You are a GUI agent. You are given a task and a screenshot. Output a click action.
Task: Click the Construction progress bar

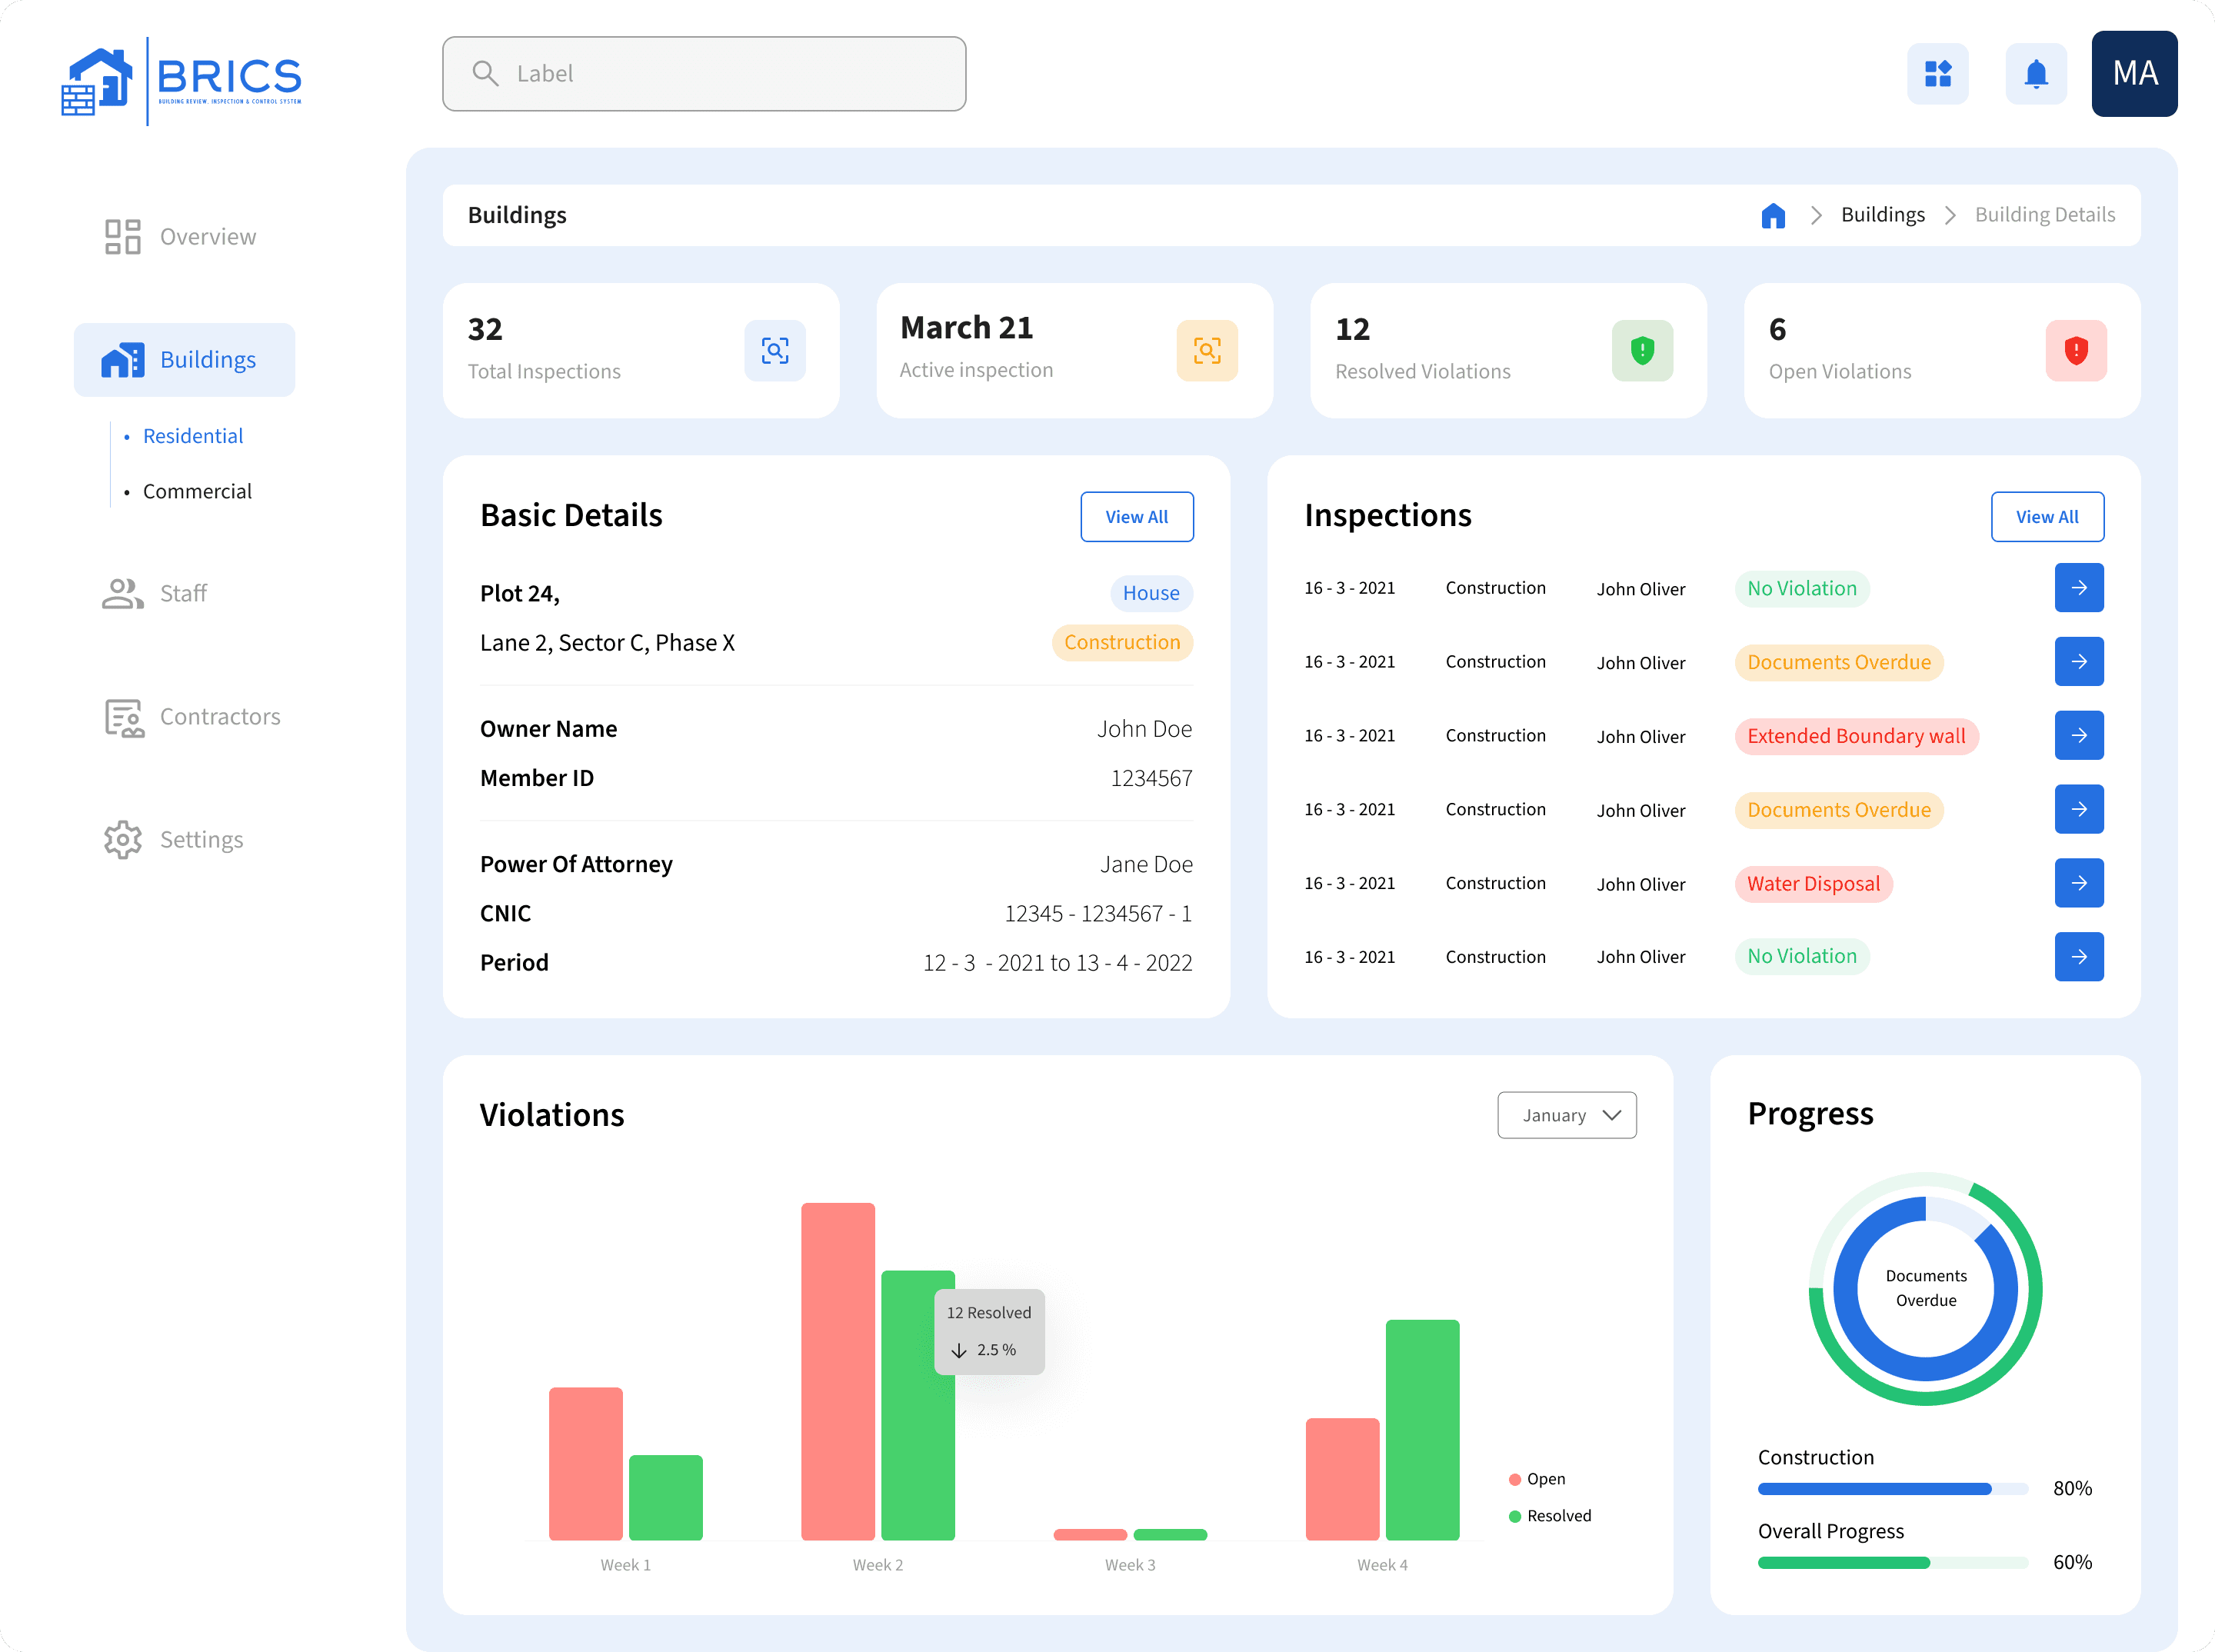tap(1891, 1489)
